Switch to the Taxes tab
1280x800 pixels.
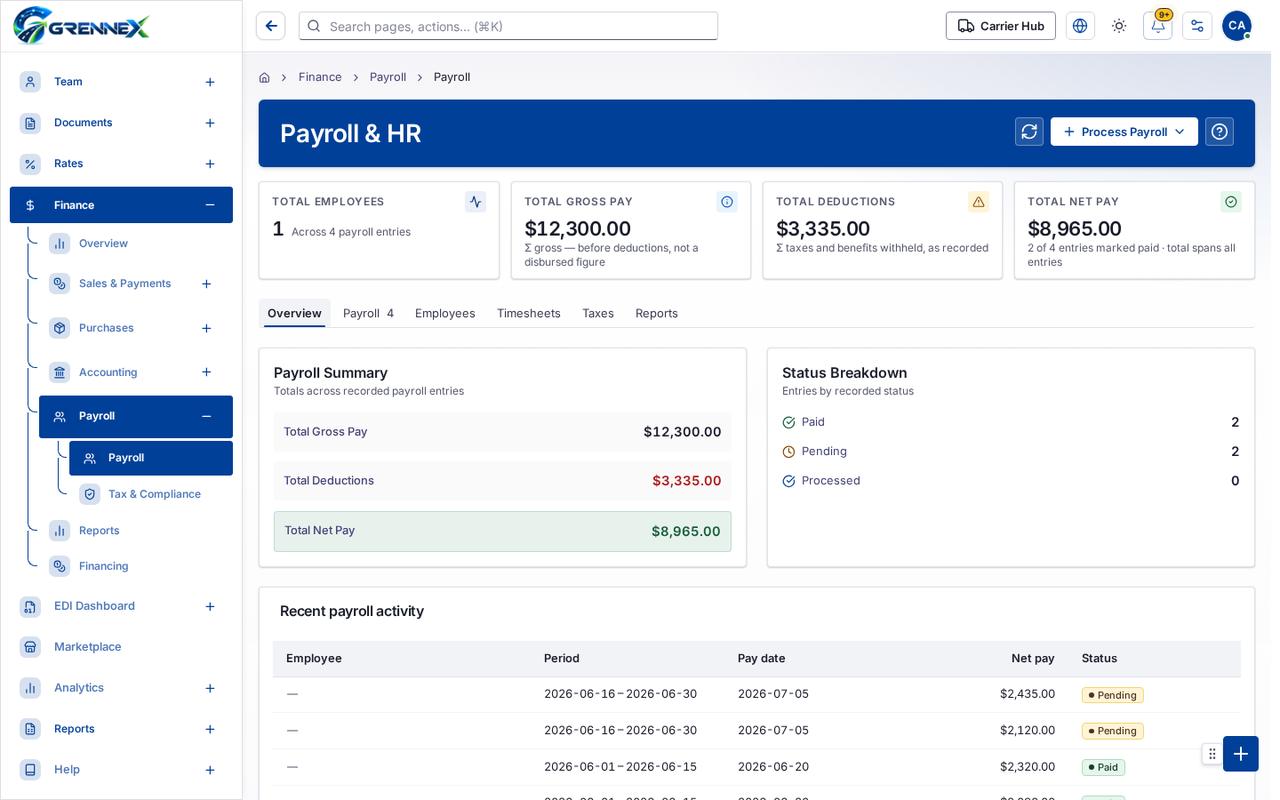click(x=598, y=313)
